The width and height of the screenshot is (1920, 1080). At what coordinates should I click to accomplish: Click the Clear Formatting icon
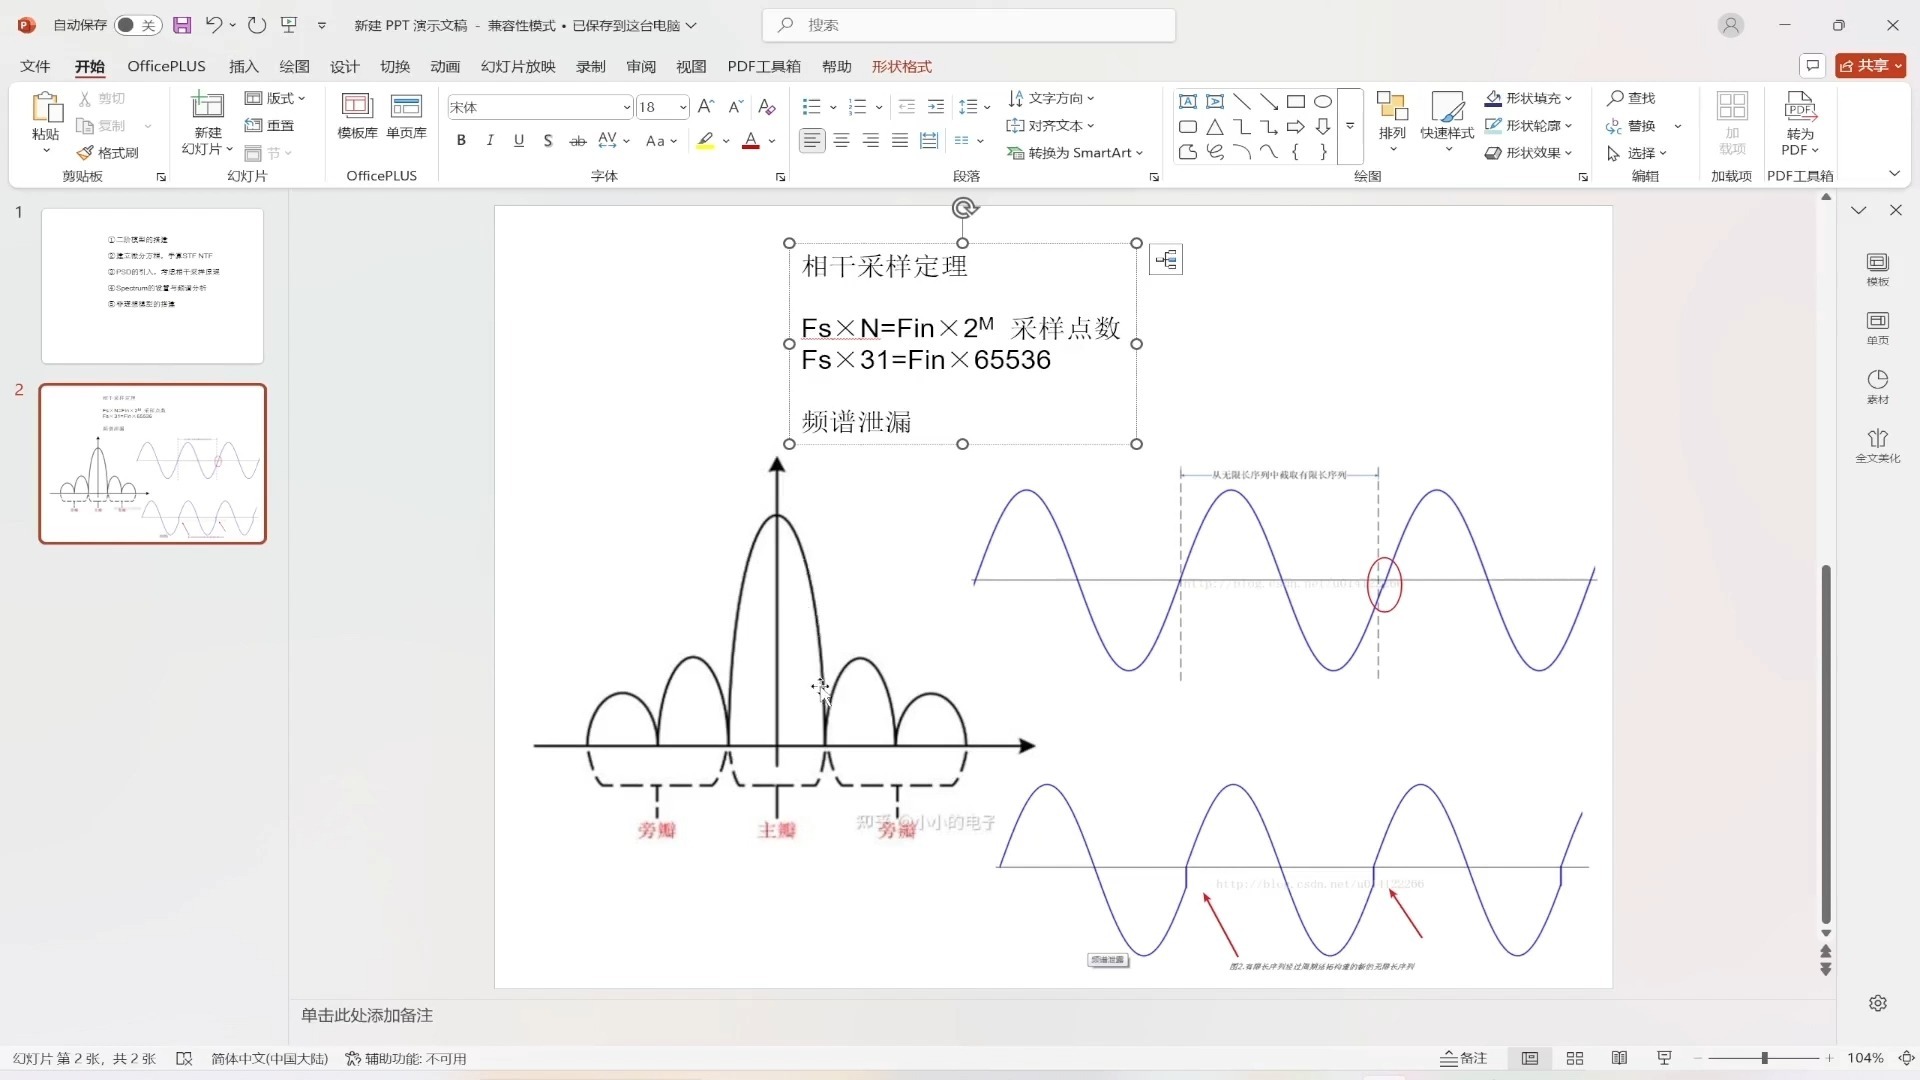pyautogui.click(x=767, y=107)
